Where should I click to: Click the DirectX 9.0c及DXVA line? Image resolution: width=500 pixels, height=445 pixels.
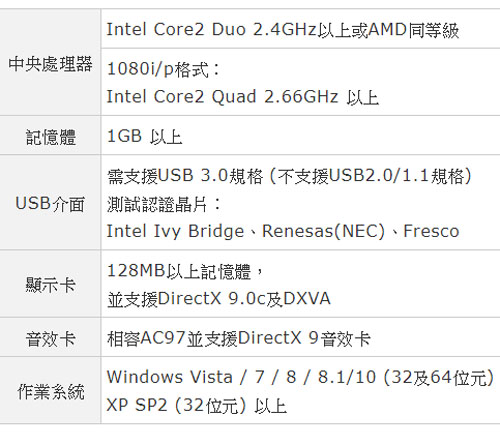tap(219, 299)
